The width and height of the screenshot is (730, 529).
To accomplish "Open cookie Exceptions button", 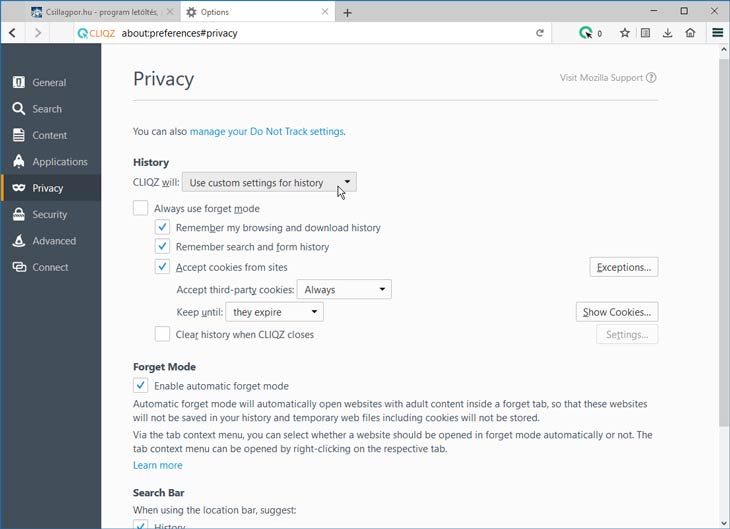I will pyautogui.click(x=624, y=267).
